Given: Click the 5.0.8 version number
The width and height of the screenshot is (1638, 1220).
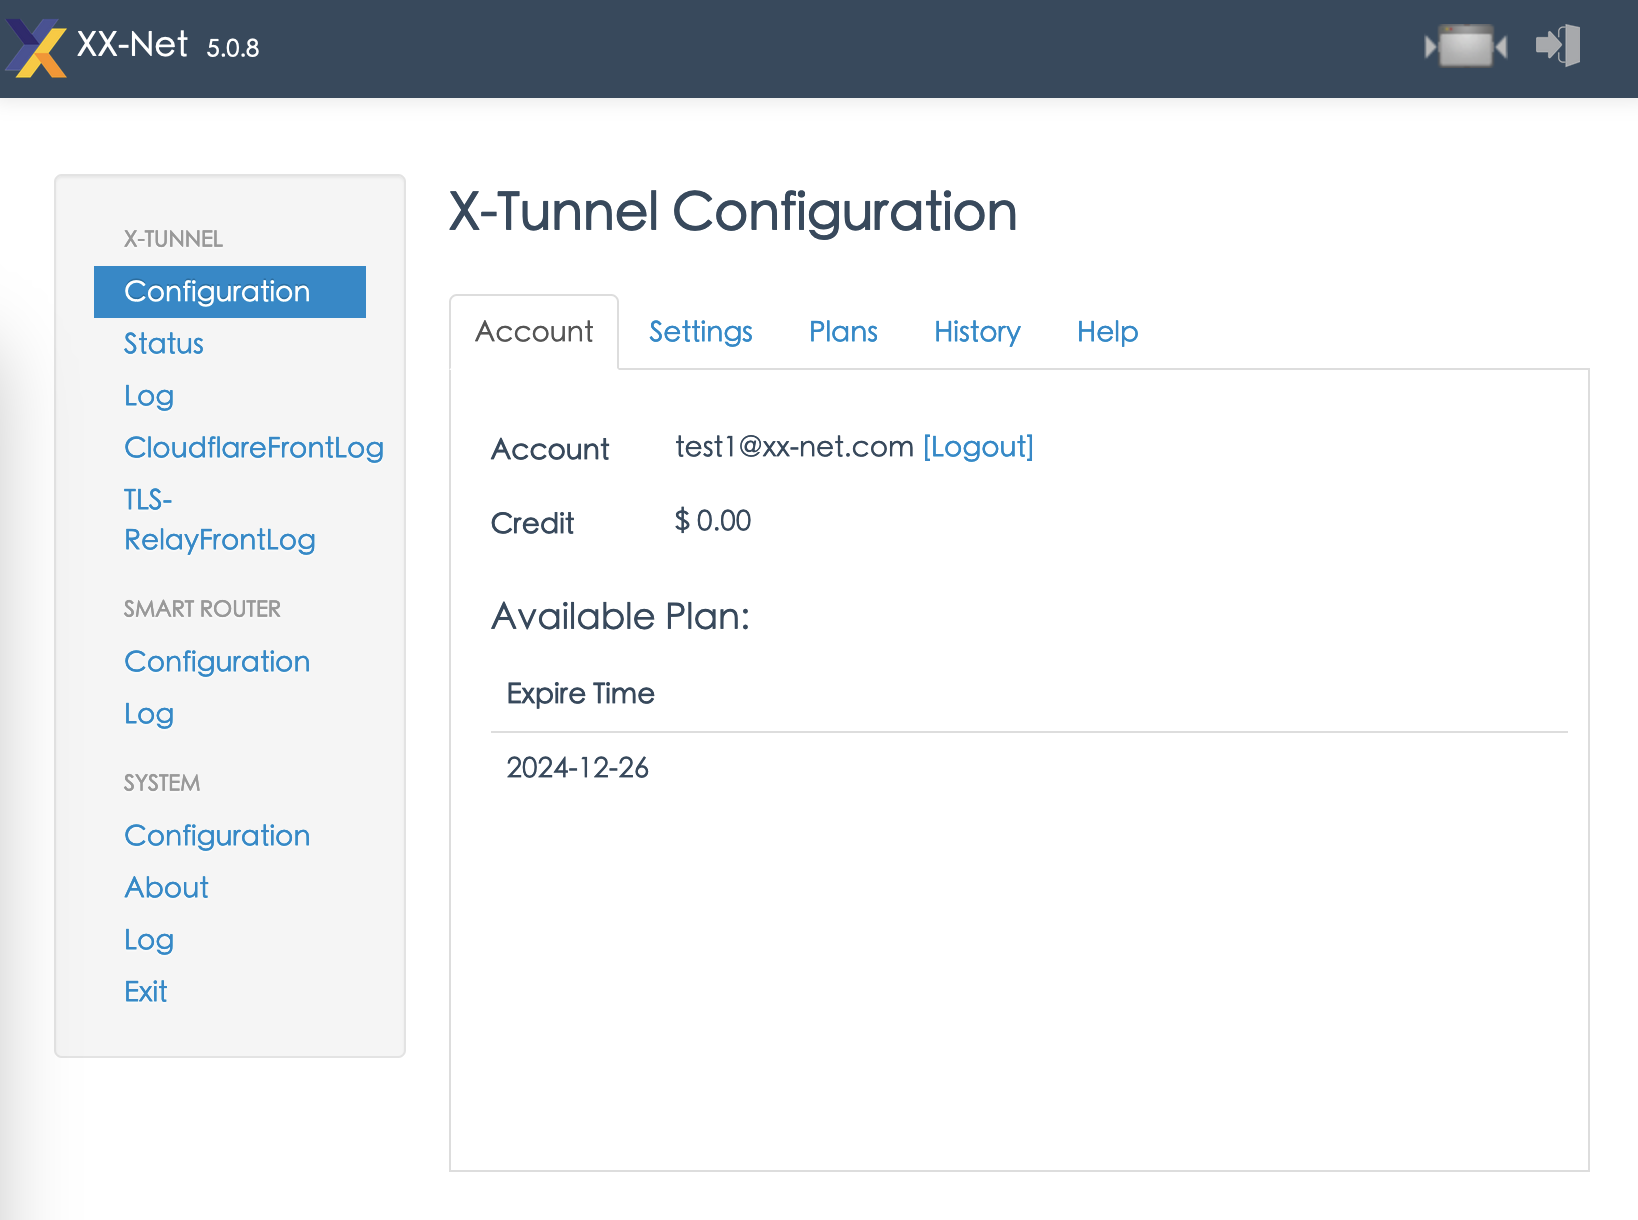Looking at the screenshot, I should tap(233, 48).
